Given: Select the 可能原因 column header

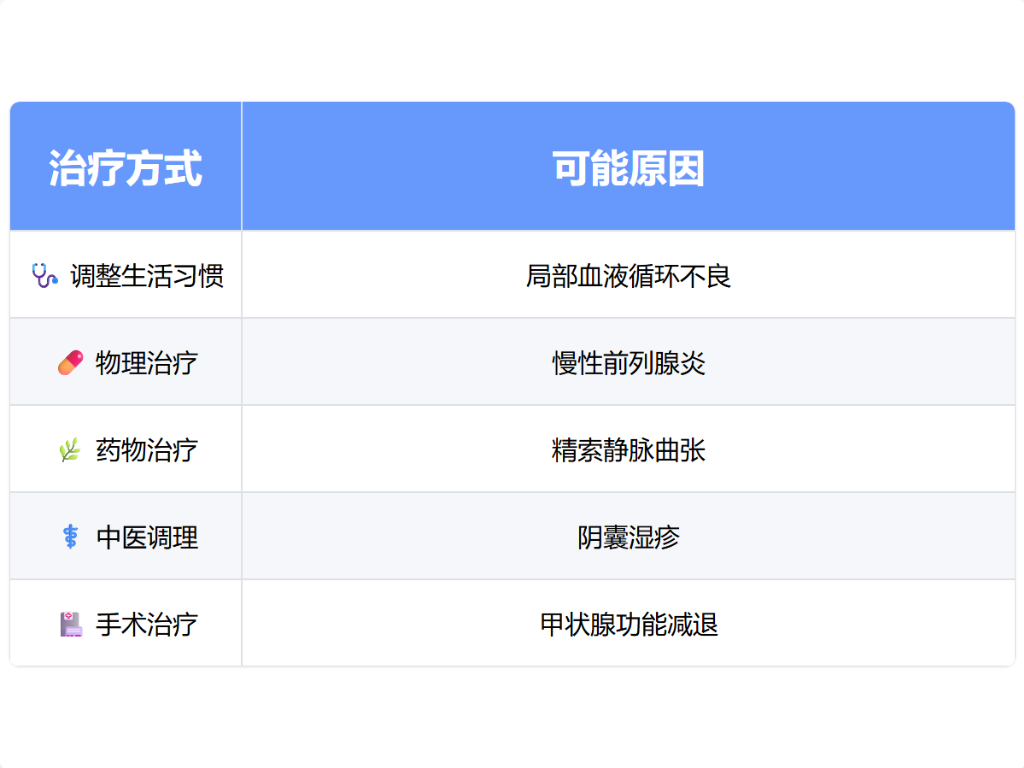Looking at the screenshot, I should click(x=628, y=168).
